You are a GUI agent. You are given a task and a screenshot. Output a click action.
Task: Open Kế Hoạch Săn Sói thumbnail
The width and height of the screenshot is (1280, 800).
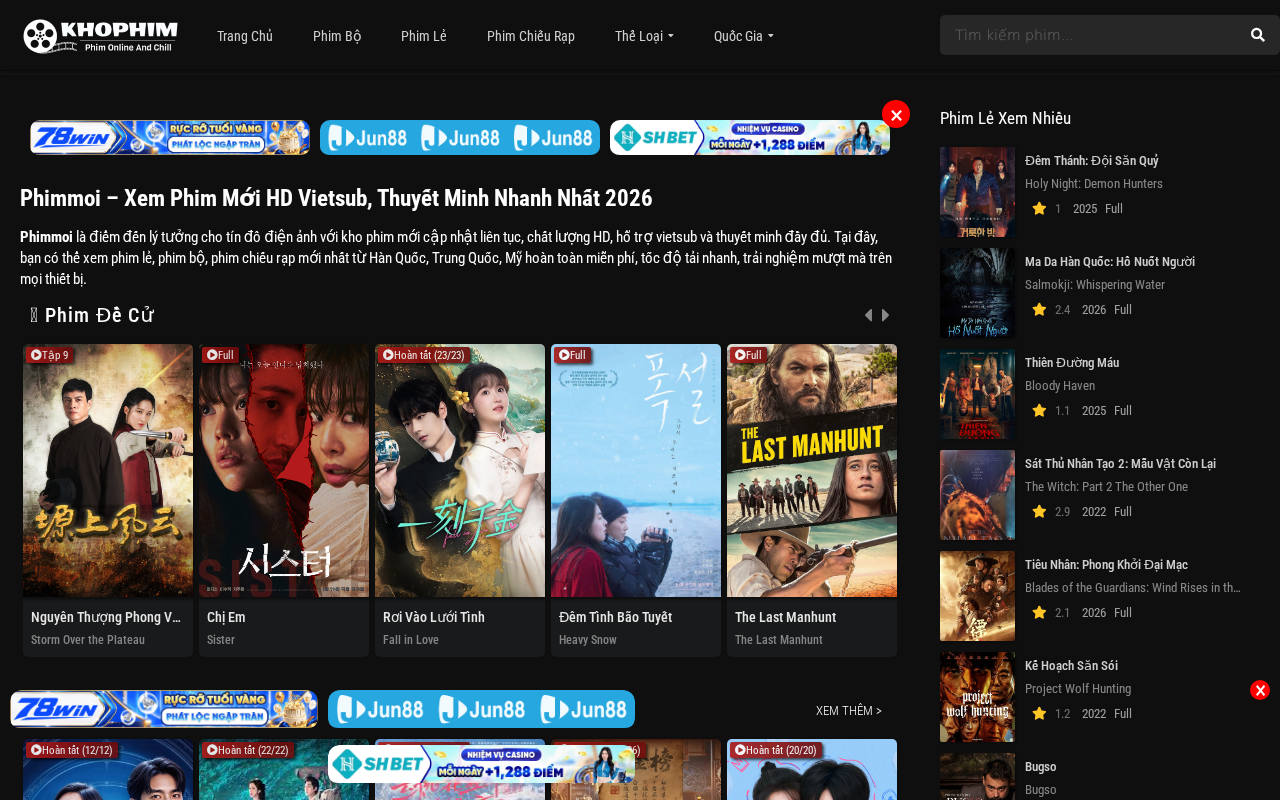977,697
